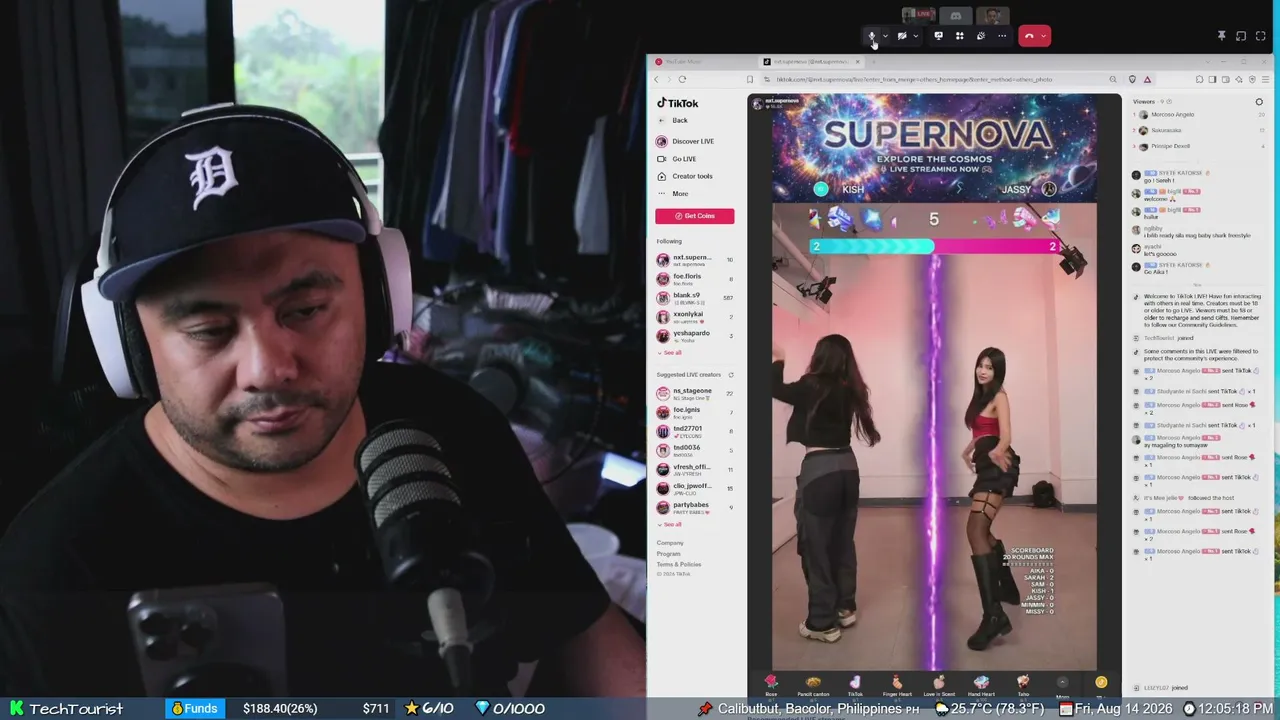
Task: Send the Taho gift
Action: tap(1023, 685)
